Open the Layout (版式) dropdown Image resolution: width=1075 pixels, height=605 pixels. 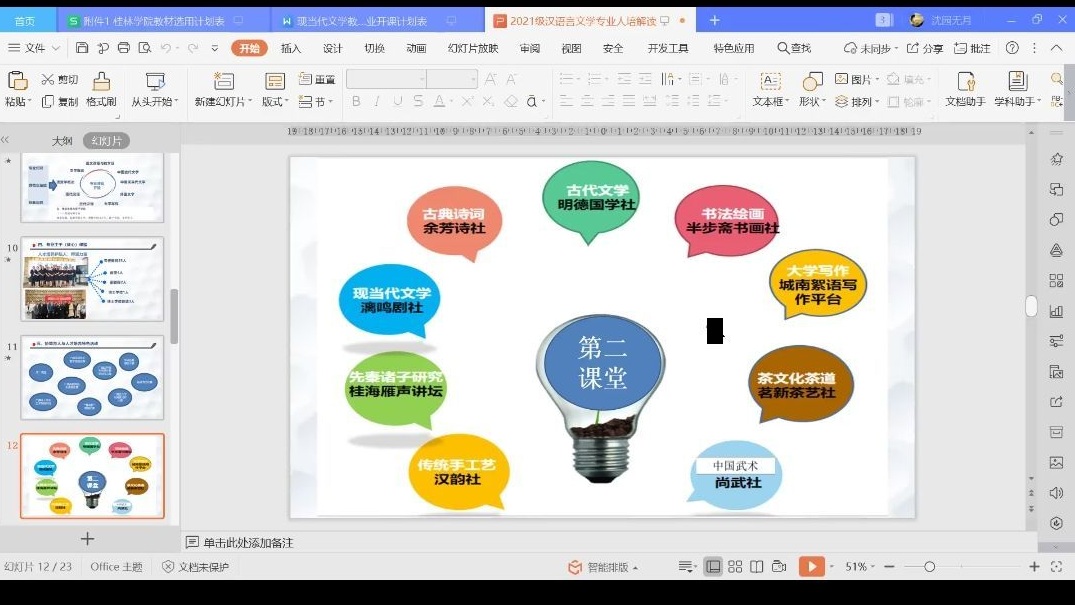click(275, 102)
